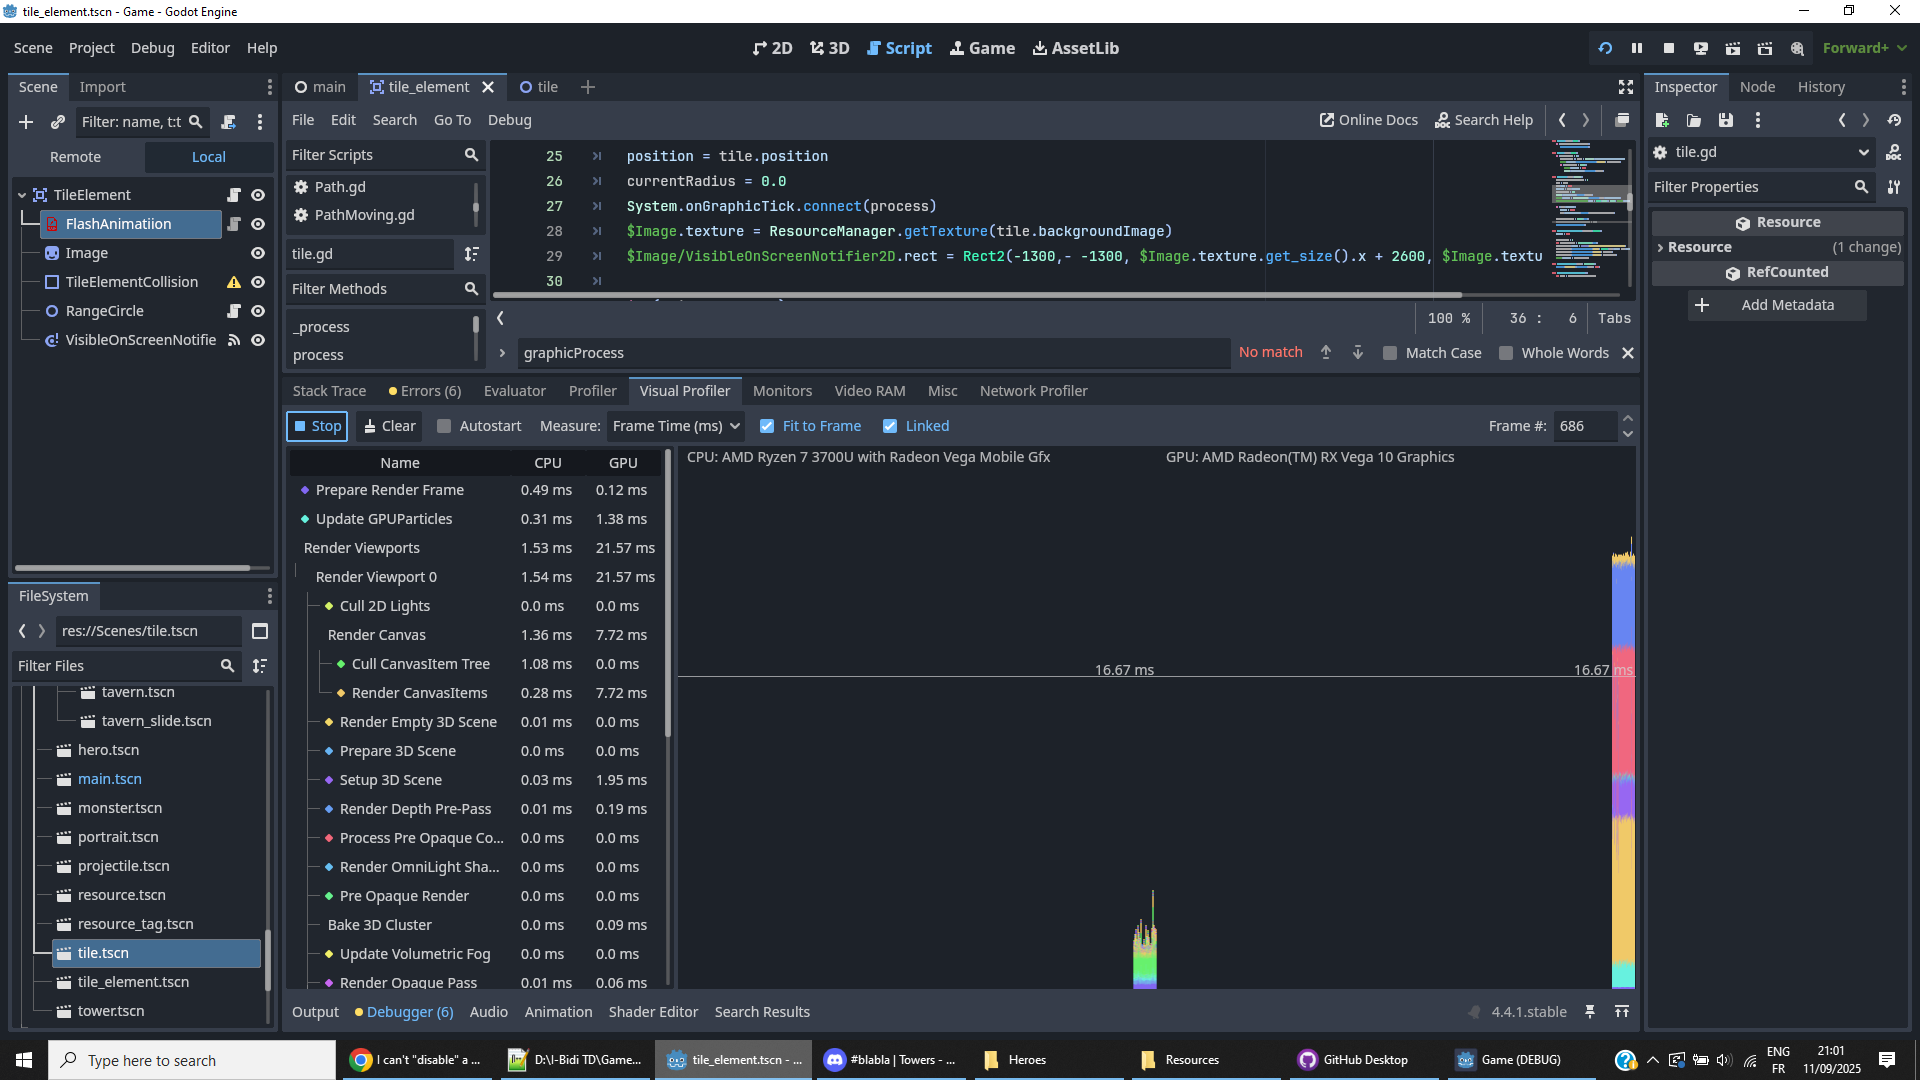Open the Measure Frame Time dropdown
Image resolution: width=1920 pixels, height=1080 pixels.
coord(677,426)
